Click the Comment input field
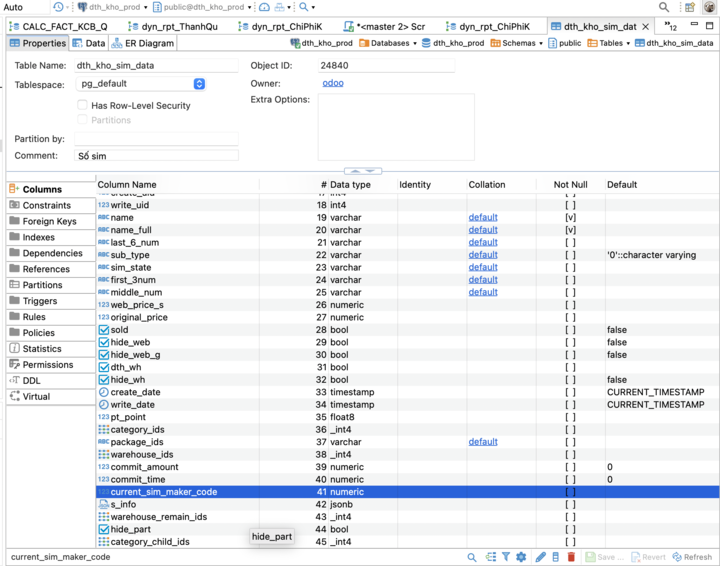Screen dimensions: 720x566 tap(156, 156)
